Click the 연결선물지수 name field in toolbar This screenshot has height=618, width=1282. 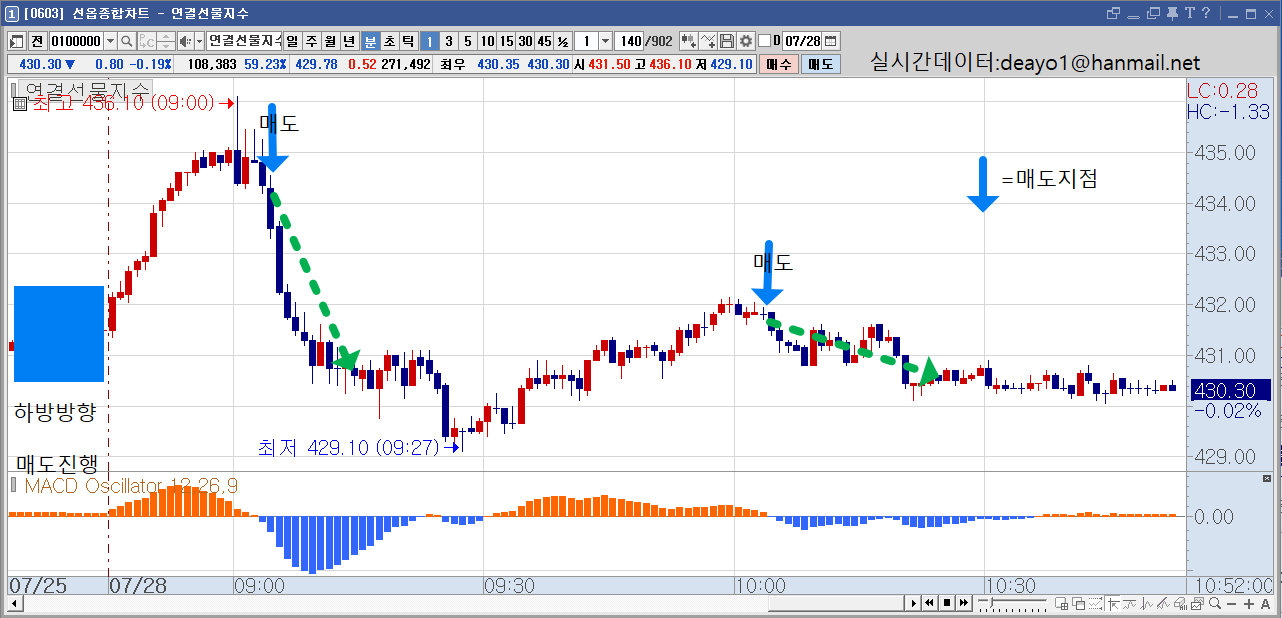point(245,41)
